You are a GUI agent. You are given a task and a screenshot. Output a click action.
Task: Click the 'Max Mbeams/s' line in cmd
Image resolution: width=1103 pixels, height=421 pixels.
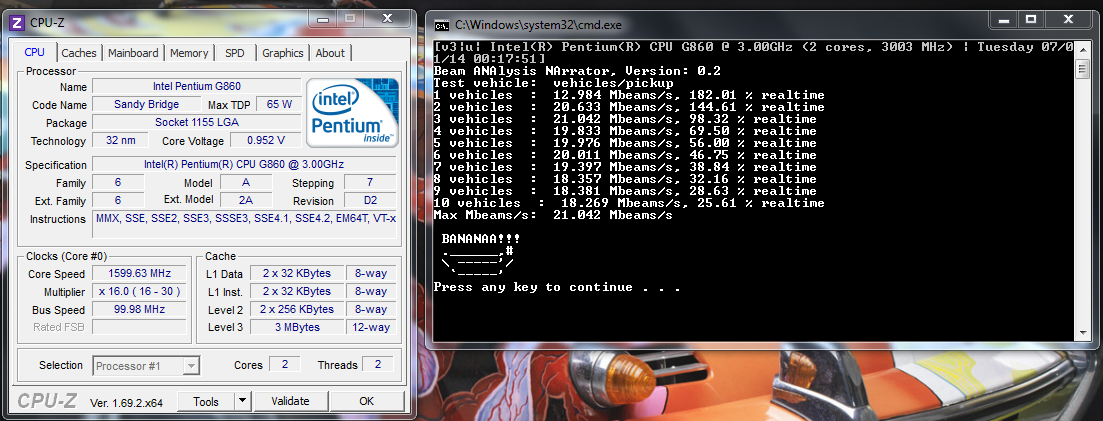[553, 215]
